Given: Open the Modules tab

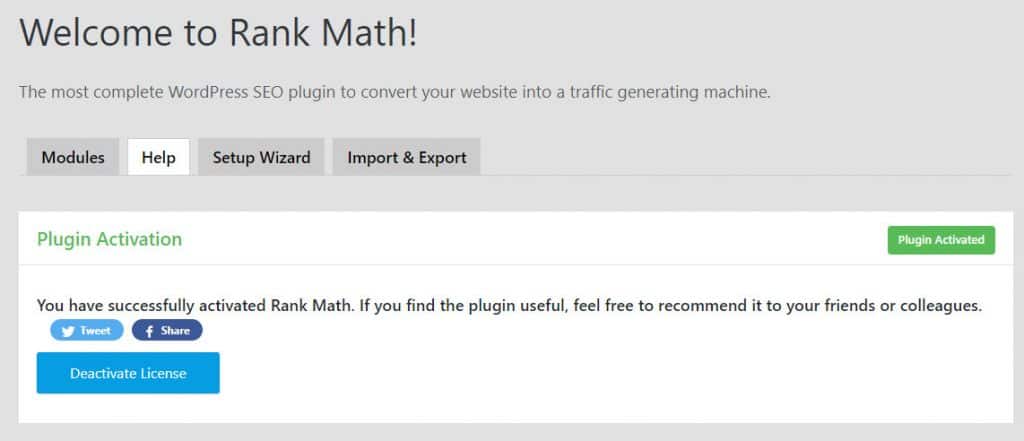Looking at the screenshot, I should click(72, 157).
